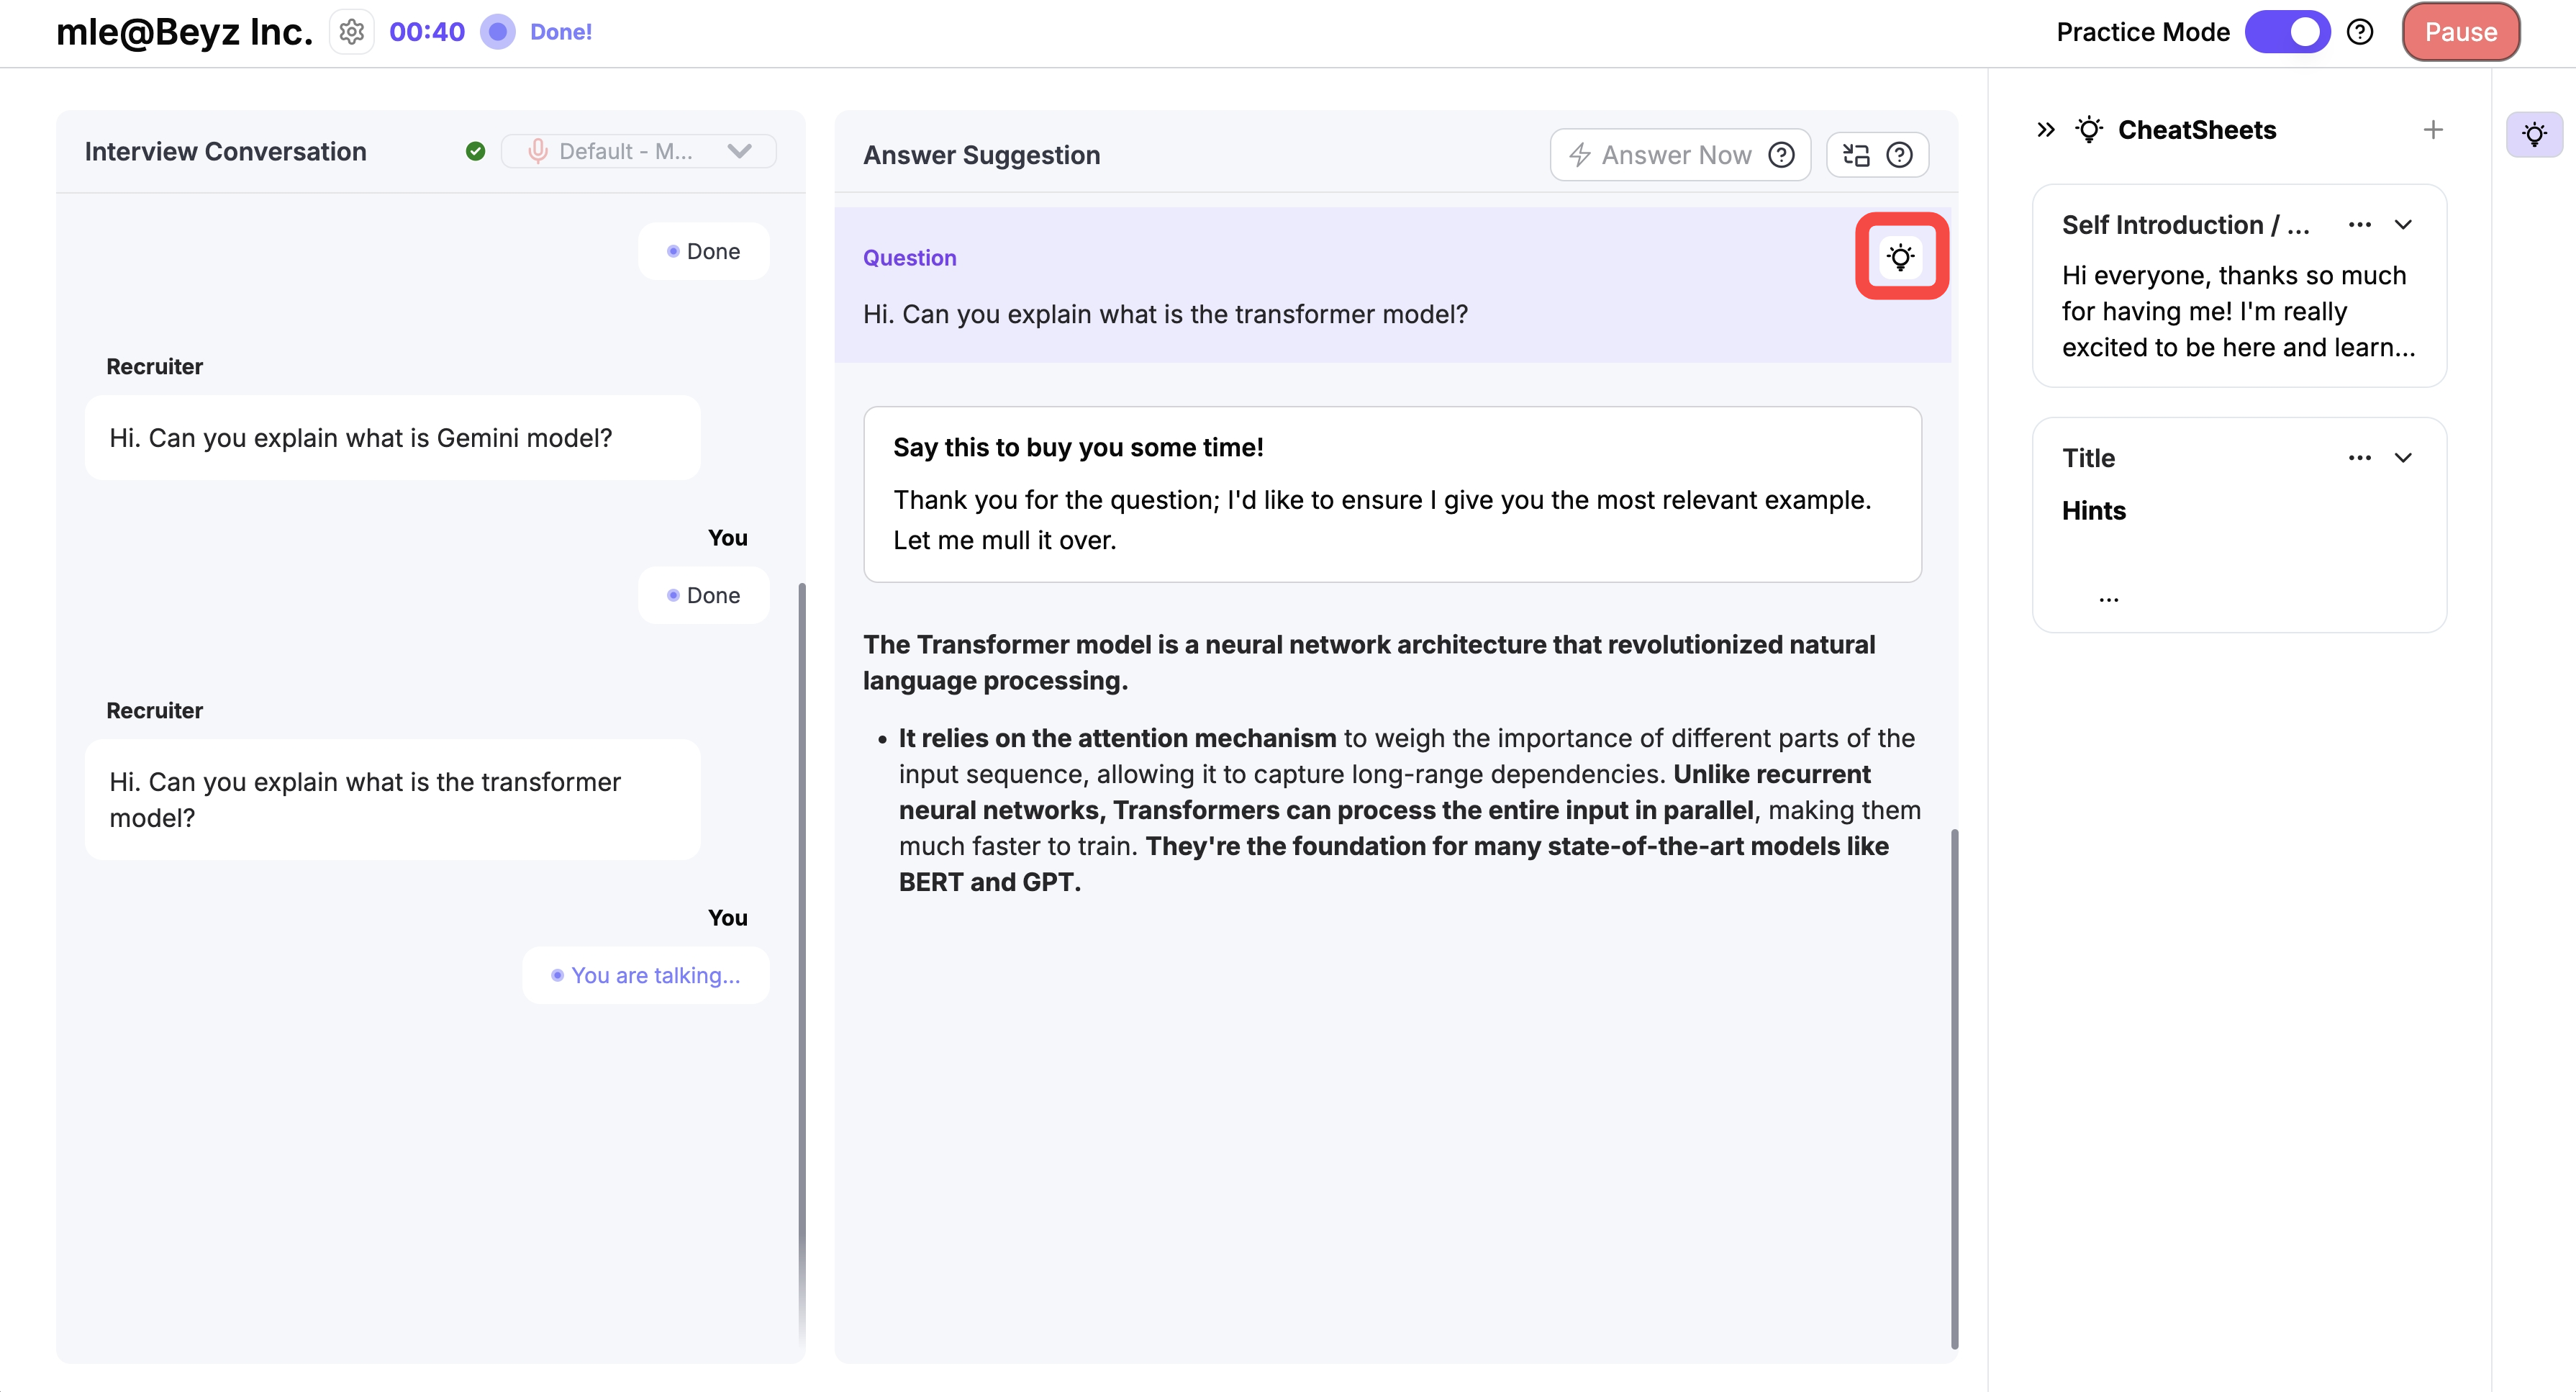The image size is (2576, 1392).
Task: Open more options menu for Title card
Action: (2359, 458)
